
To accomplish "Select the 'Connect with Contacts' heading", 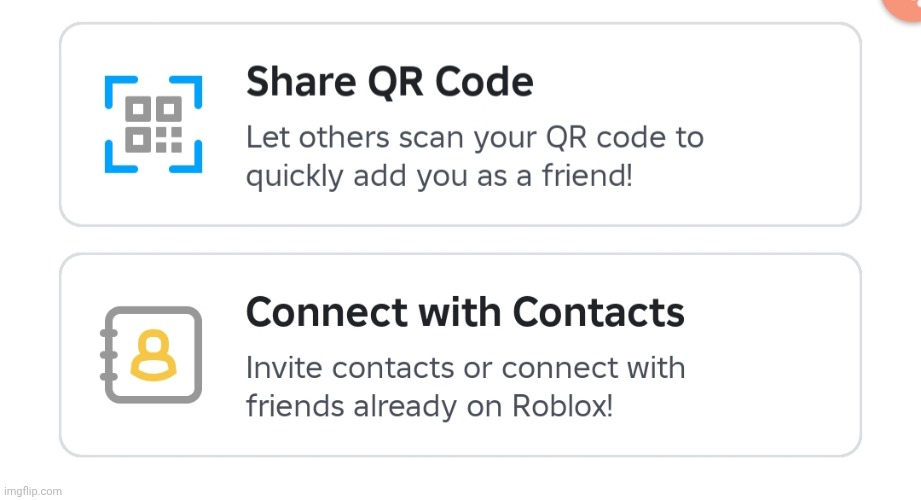I will click(465, 311).
